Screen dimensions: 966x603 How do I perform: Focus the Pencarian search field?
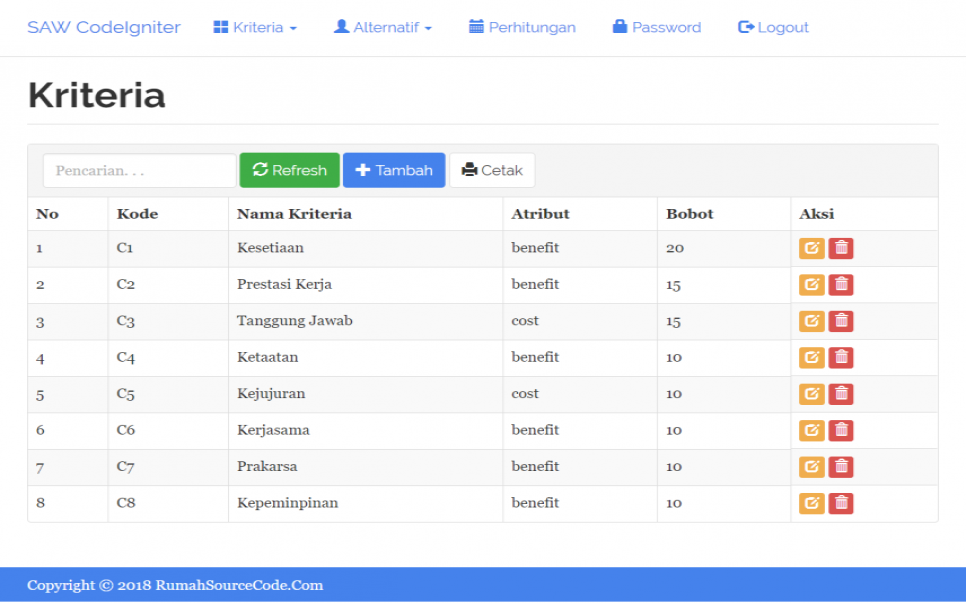click(139, 170)
